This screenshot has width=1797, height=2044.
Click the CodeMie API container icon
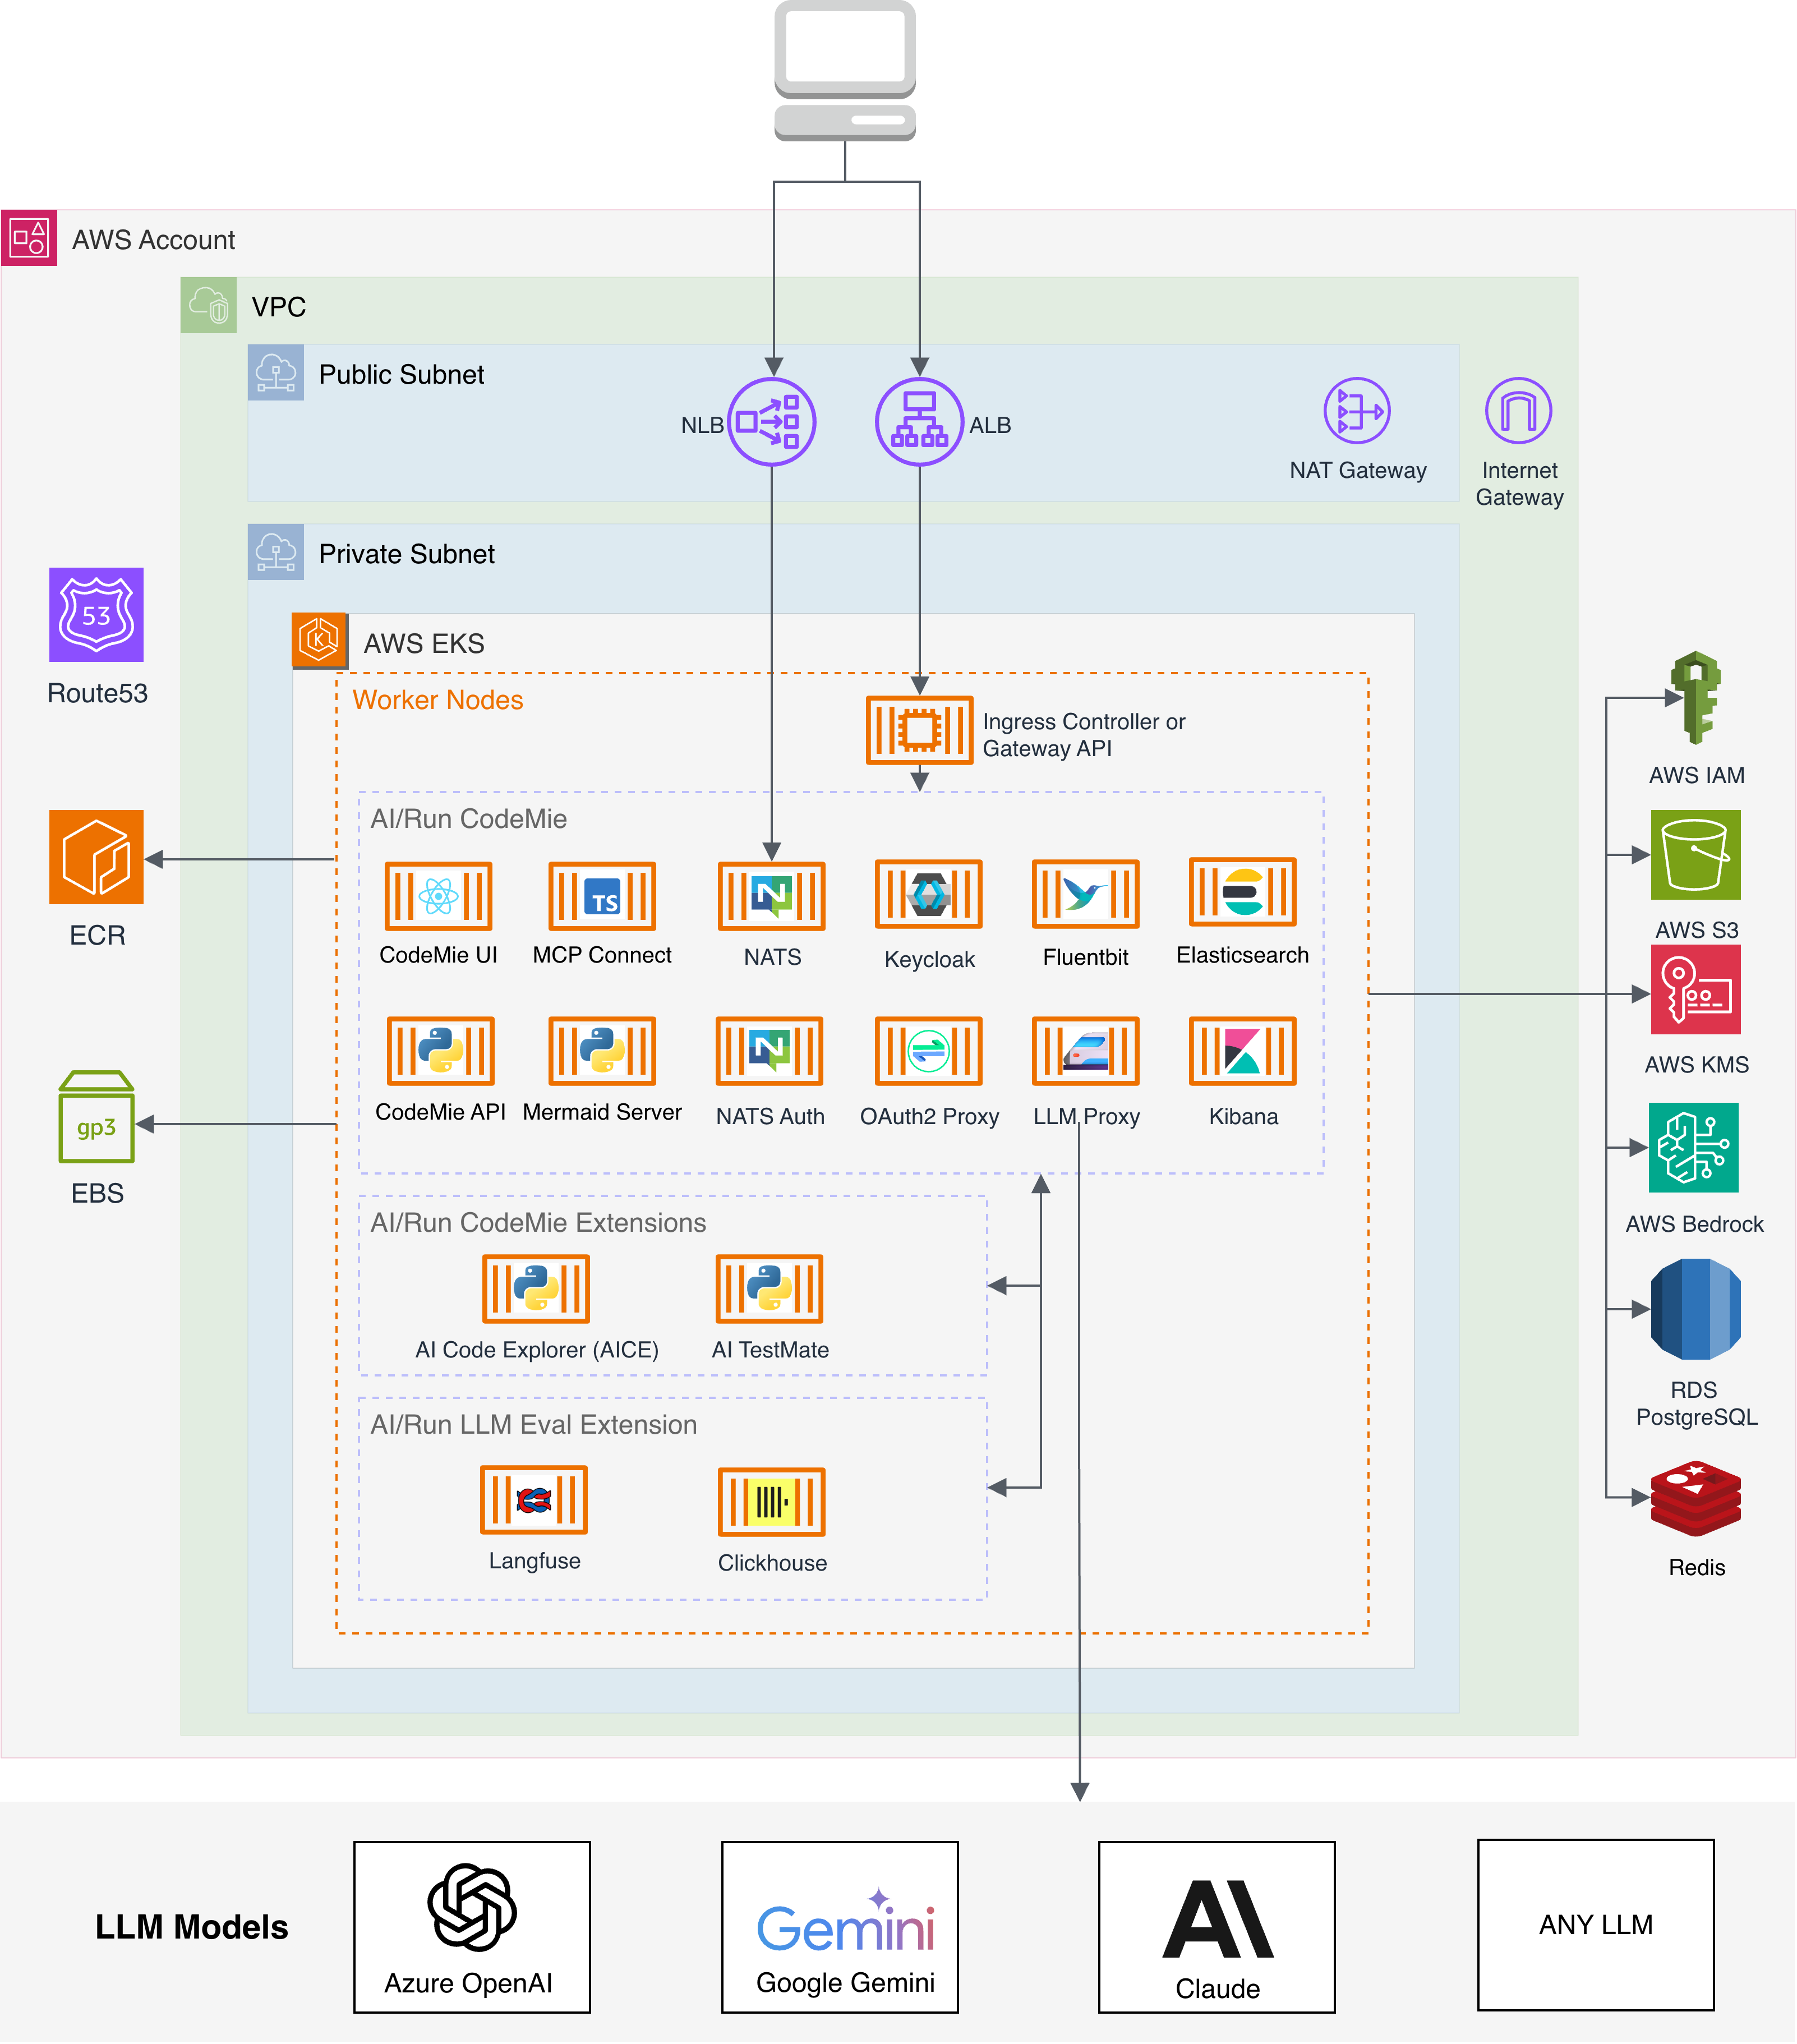tap(441, 1051)
